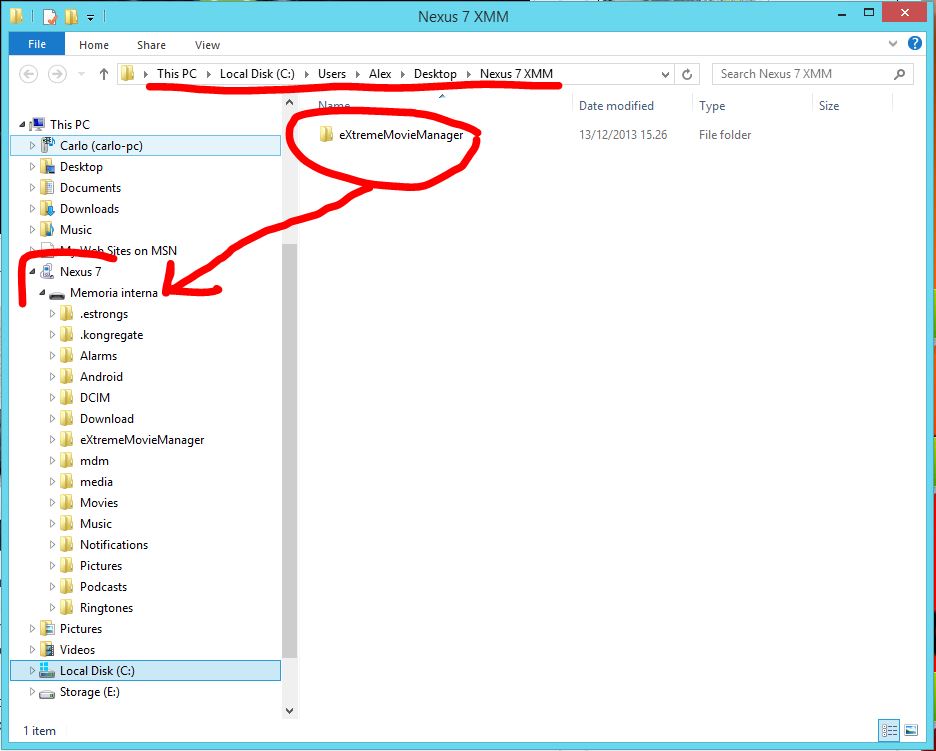This screenshot has height=751, width=936.
Task: Select the Storage (E:) drive icon
Action: [x=47, y=692]
